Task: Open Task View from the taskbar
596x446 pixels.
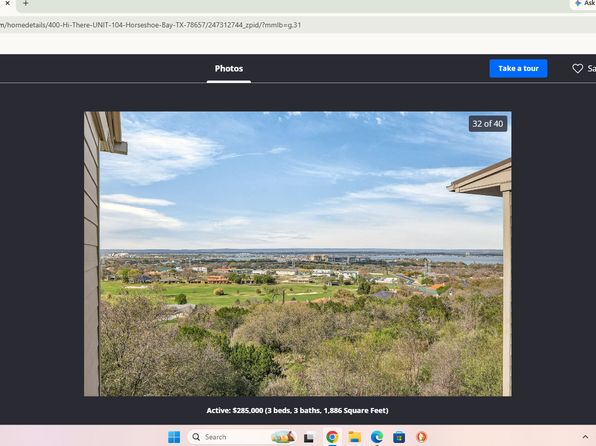Action: (x=309, y=437)
